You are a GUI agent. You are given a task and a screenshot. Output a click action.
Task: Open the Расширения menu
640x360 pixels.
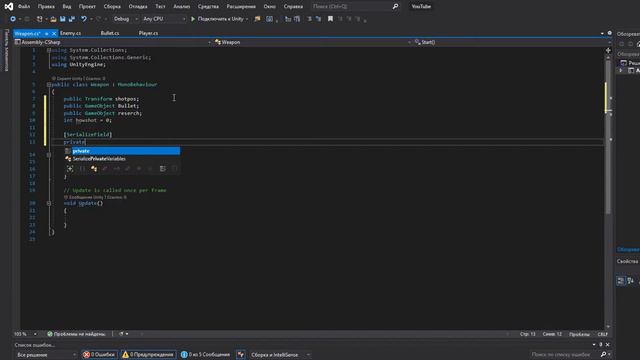point(241,7)
